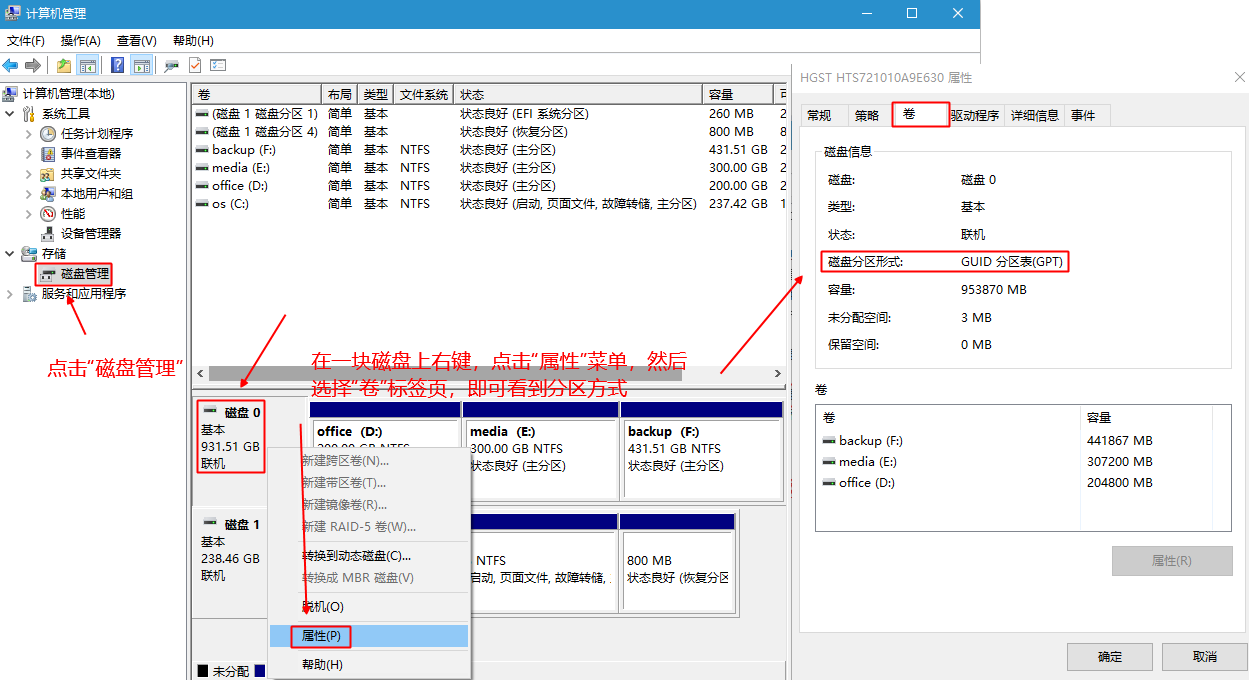Collapse the 存储 tree node
This screenshot has width=1249, height=680.
click(x=10, y=254)
